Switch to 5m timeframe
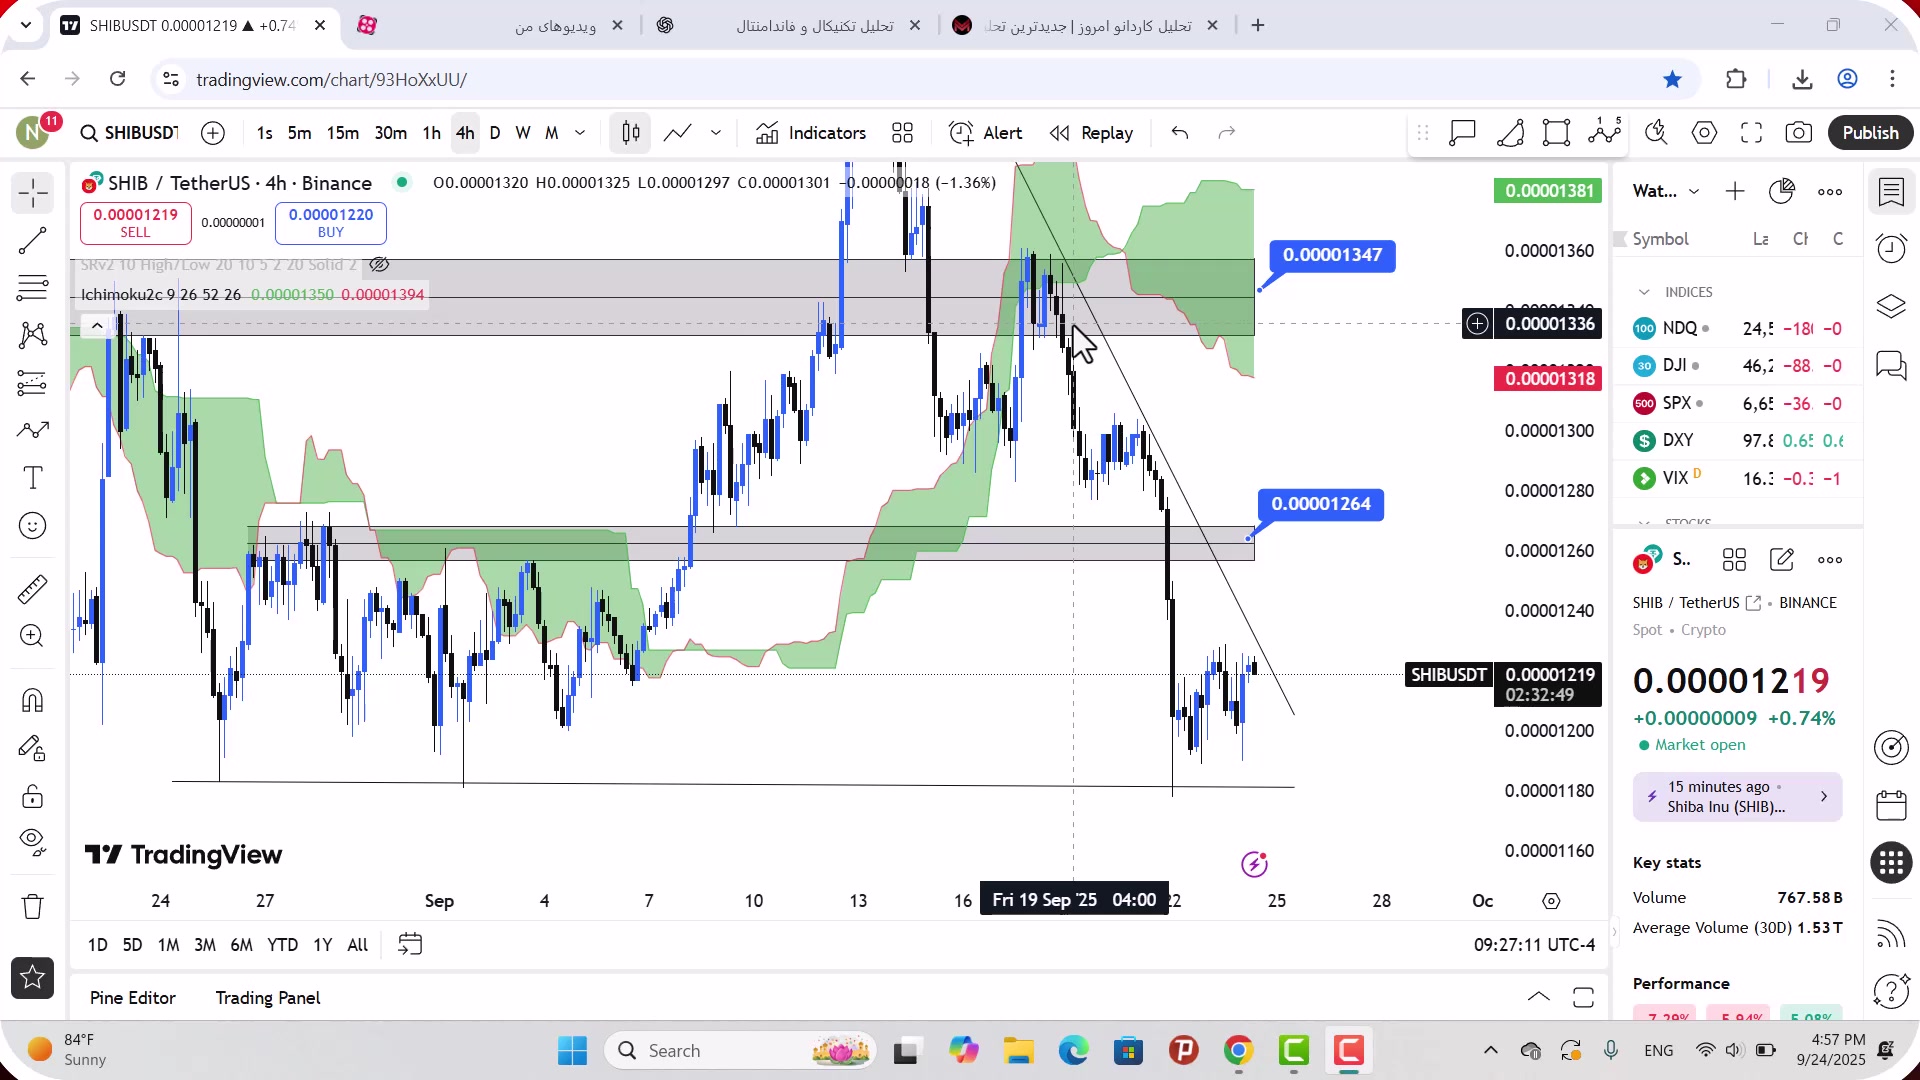This screenshot has width=1920, height=1080. [299, 133]
